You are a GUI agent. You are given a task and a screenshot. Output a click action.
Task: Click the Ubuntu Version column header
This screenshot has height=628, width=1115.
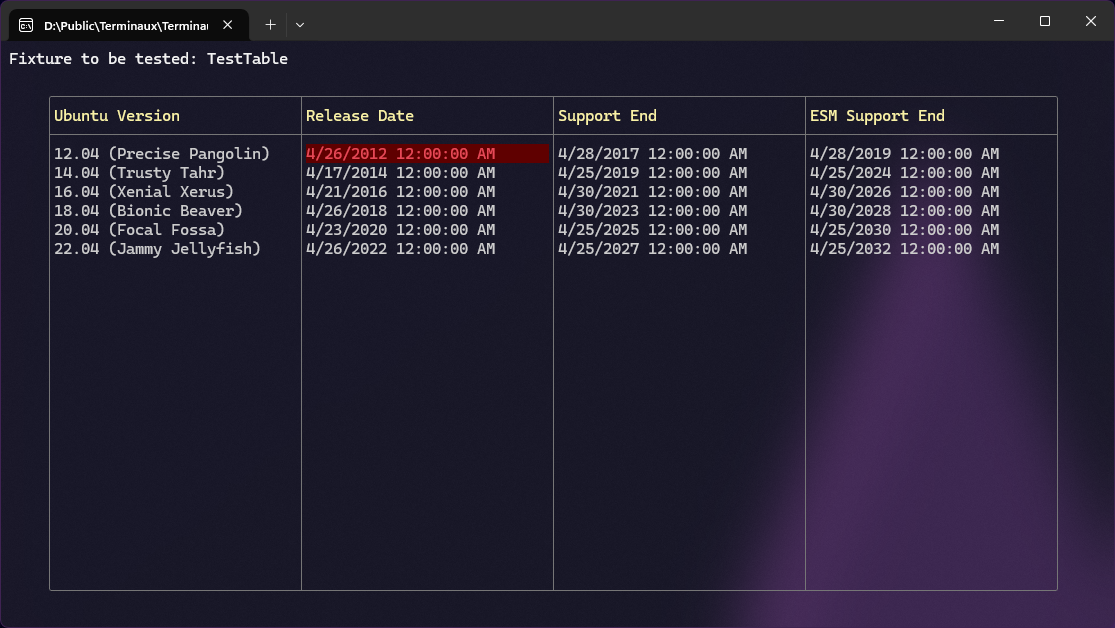117,116
